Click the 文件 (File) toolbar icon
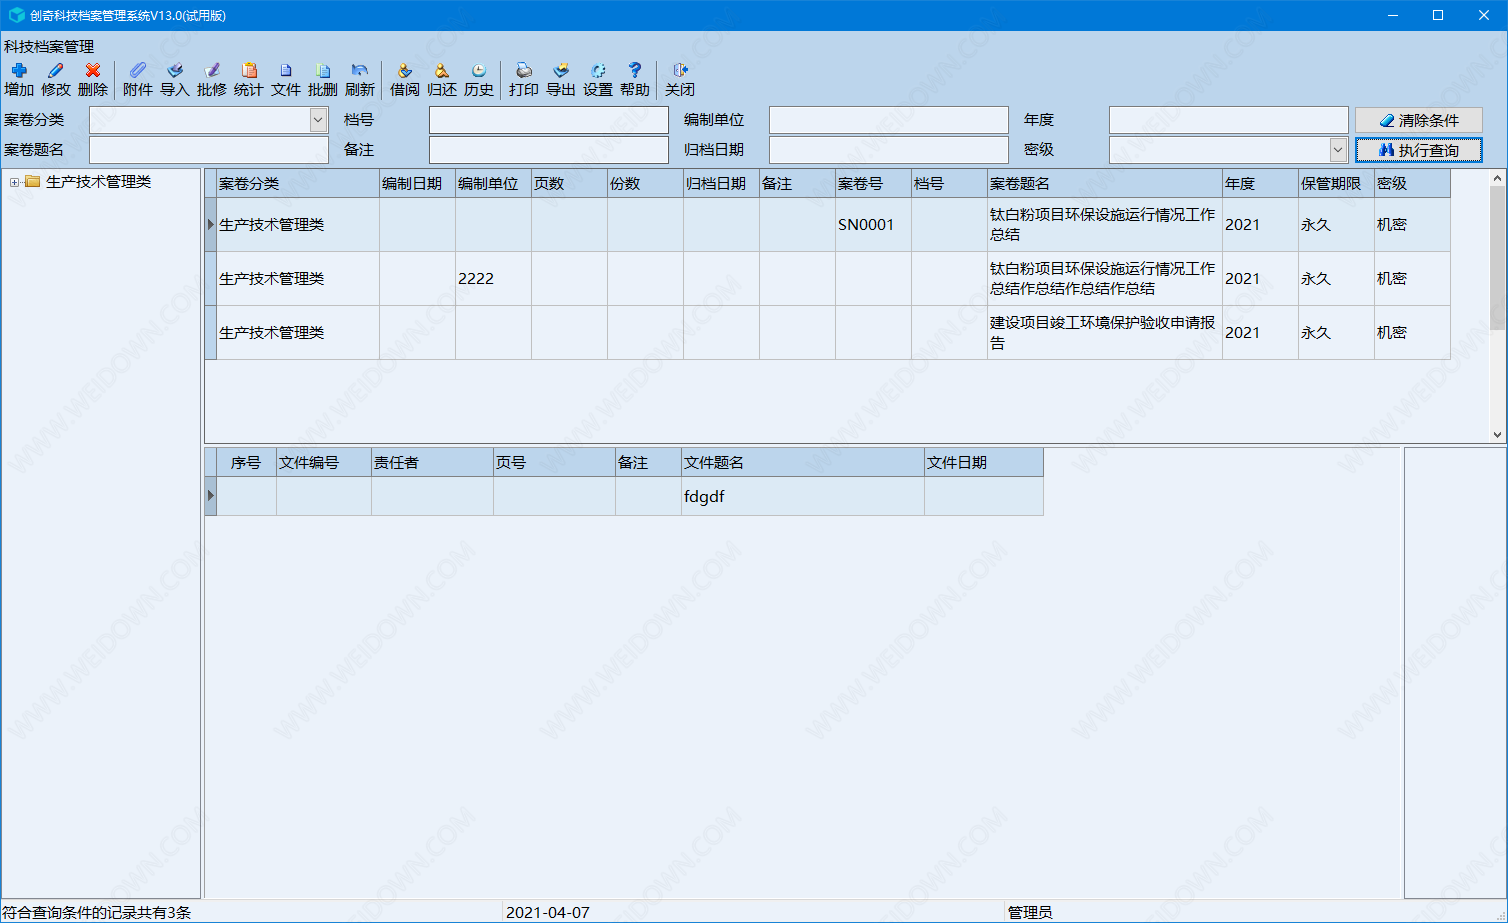Image resolution: width=1508 pixels, height=923 pixels. pos(286,79)
